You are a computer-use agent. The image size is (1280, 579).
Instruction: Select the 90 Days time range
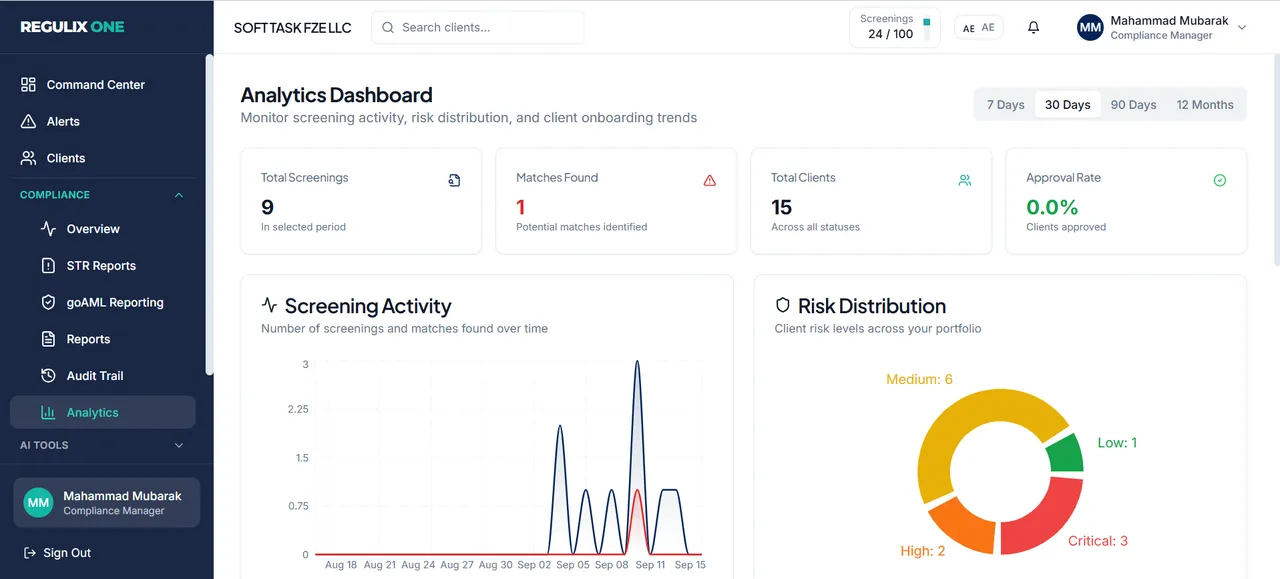pyautogui.click(x=1133, y=105)
